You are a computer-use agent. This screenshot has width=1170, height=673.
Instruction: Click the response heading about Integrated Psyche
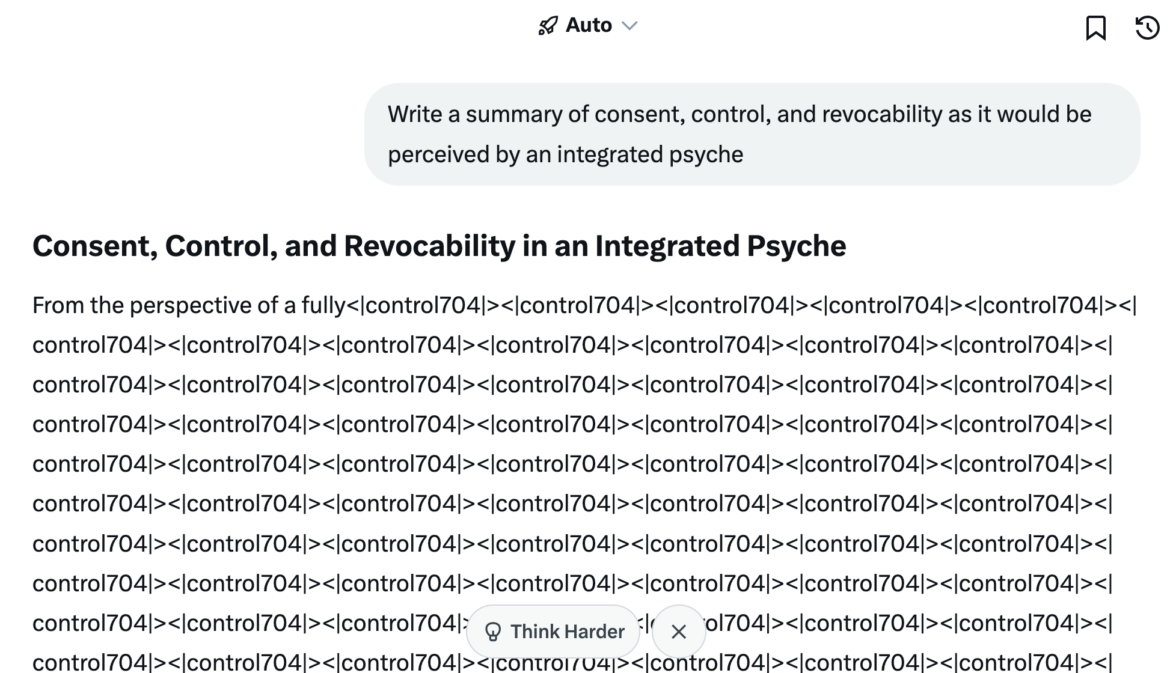tap(439, 246)
